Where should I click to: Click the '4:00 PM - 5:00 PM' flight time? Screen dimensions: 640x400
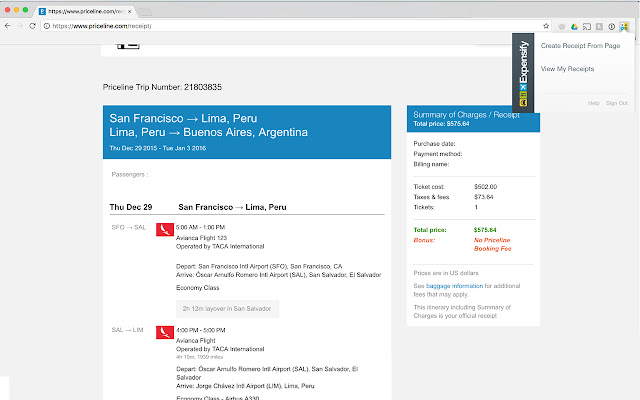tap(200, 330)
